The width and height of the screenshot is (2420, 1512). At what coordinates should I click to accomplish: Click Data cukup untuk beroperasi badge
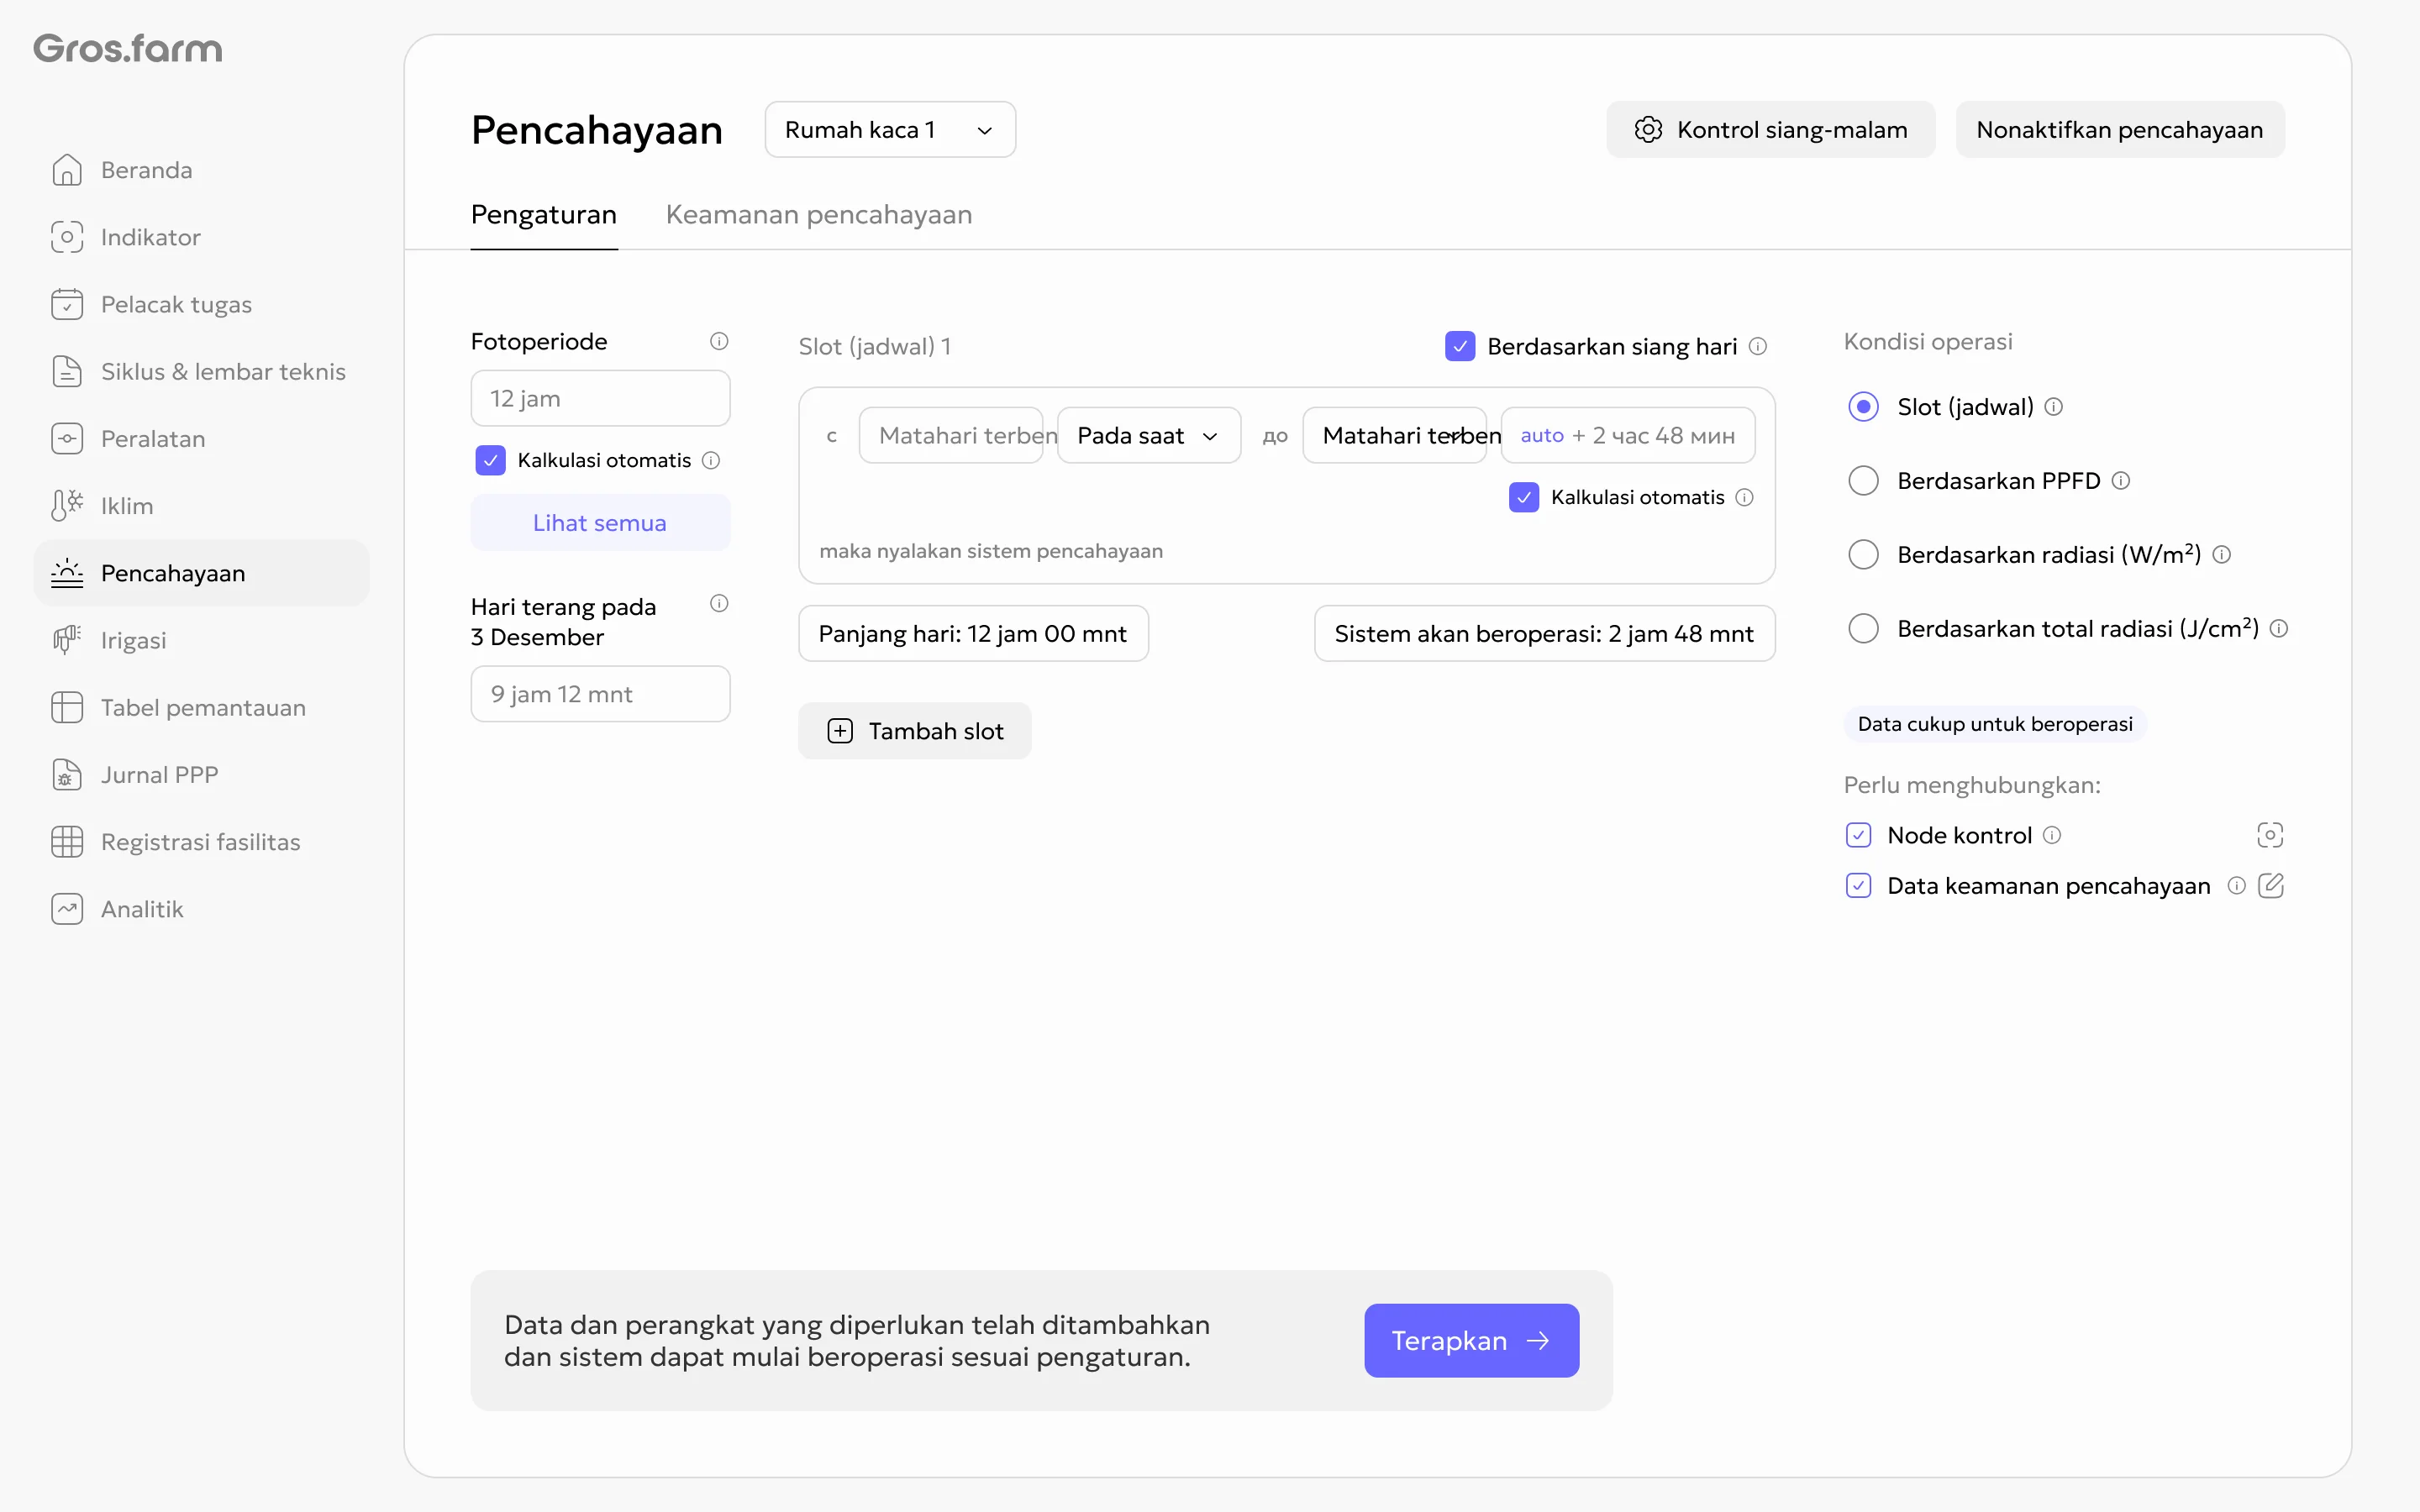point(1995,723)
